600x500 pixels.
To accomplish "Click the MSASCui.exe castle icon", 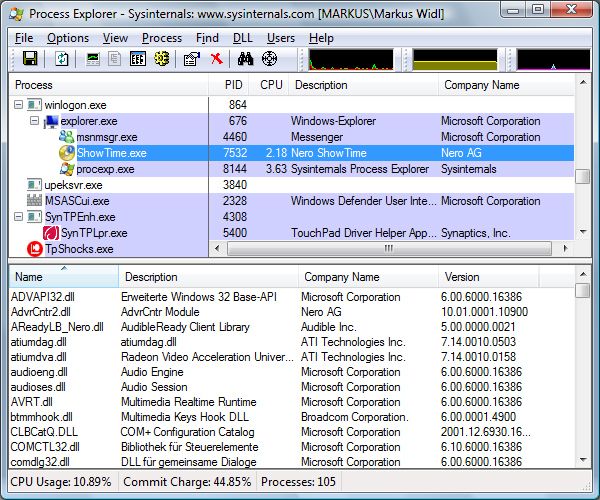I will (x=34, y=200).
